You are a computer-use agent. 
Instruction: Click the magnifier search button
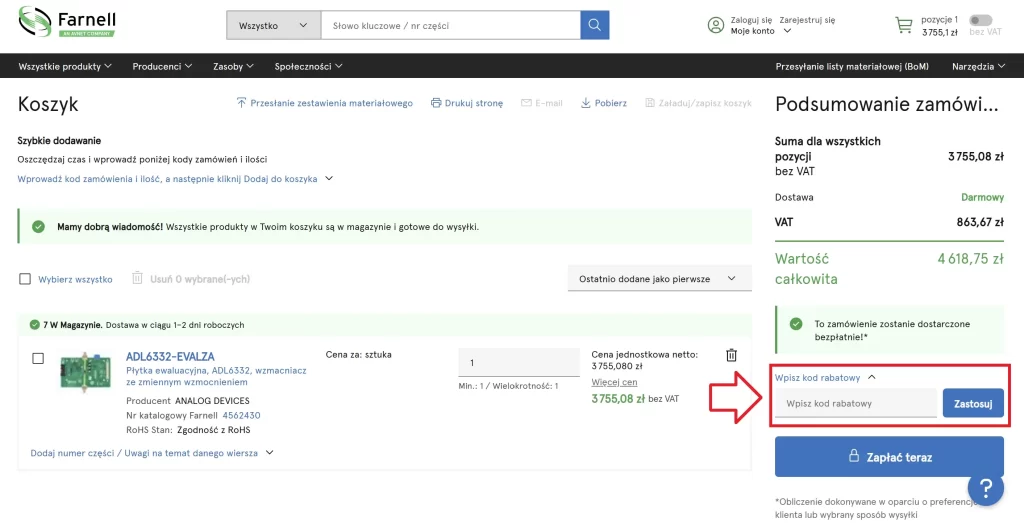(x=594, y=25)
